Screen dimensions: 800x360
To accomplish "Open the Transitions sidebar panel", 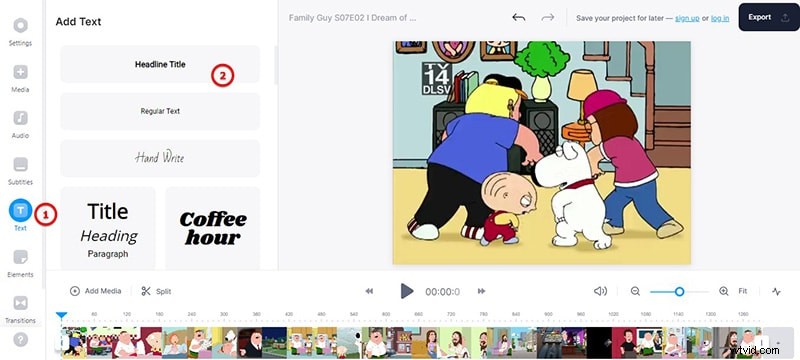I will pos(20,309).
